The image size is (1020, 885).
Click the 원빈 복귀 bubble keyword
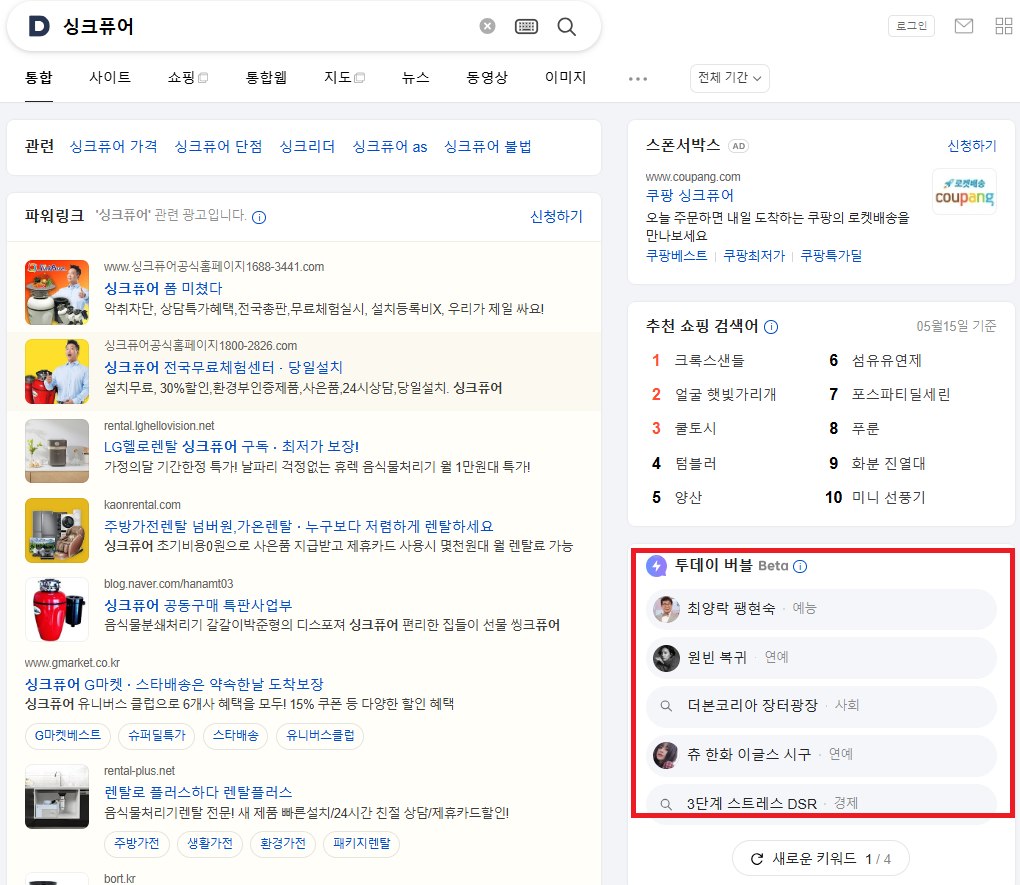[821, 658]
